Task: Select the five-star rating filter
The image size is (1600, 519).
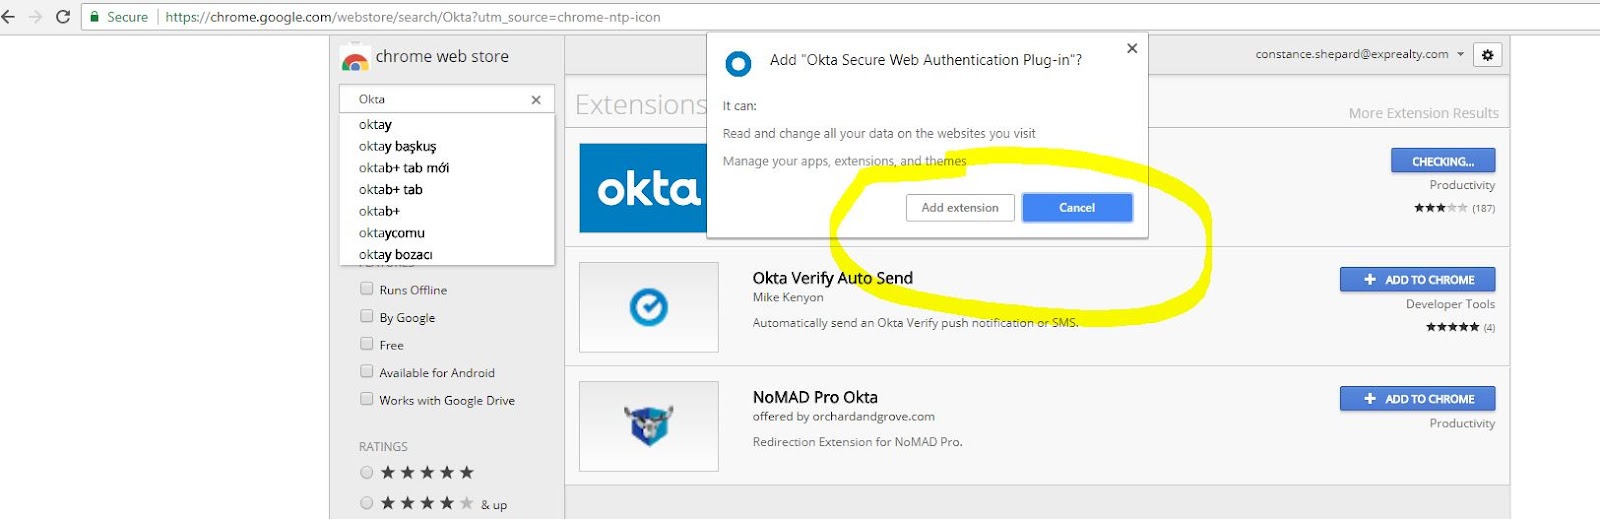Action: [366, 472]
